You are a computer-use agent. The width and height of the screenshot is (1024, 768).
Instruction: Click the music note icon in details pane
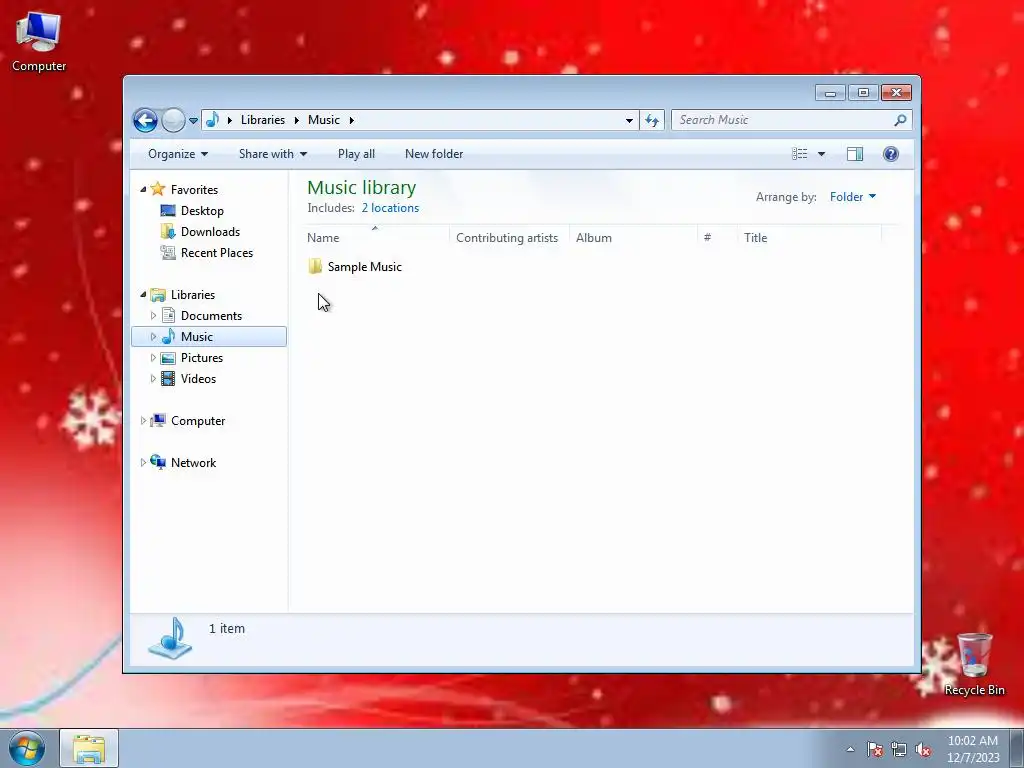coord(170,638)
